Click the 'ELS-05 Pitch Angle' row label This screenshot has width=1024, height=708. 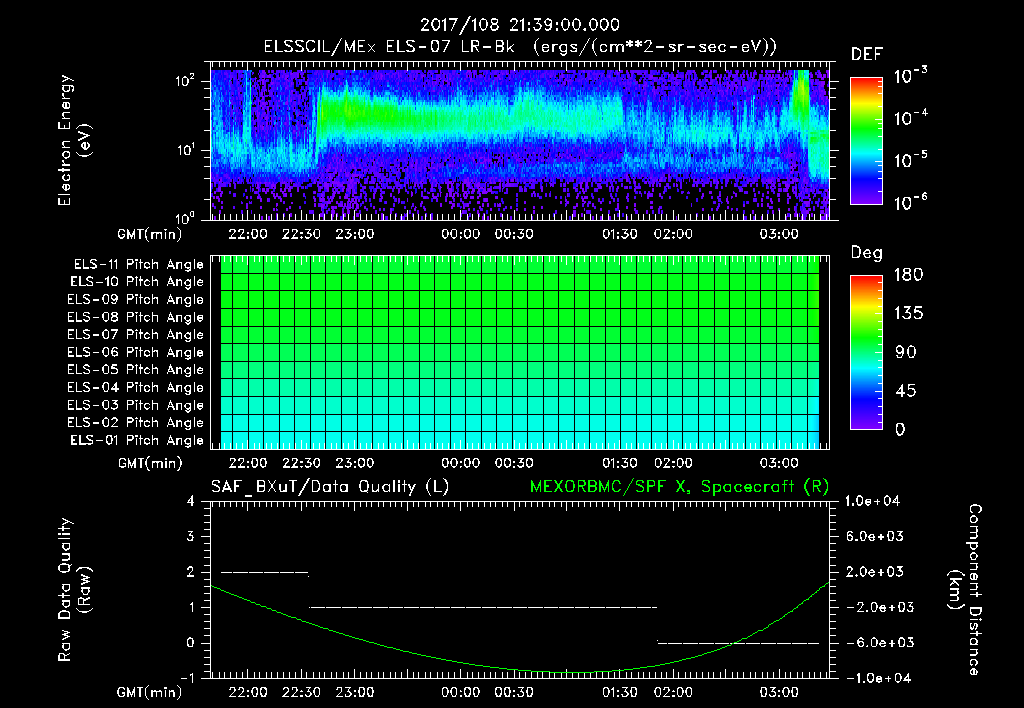click(135, 370)
